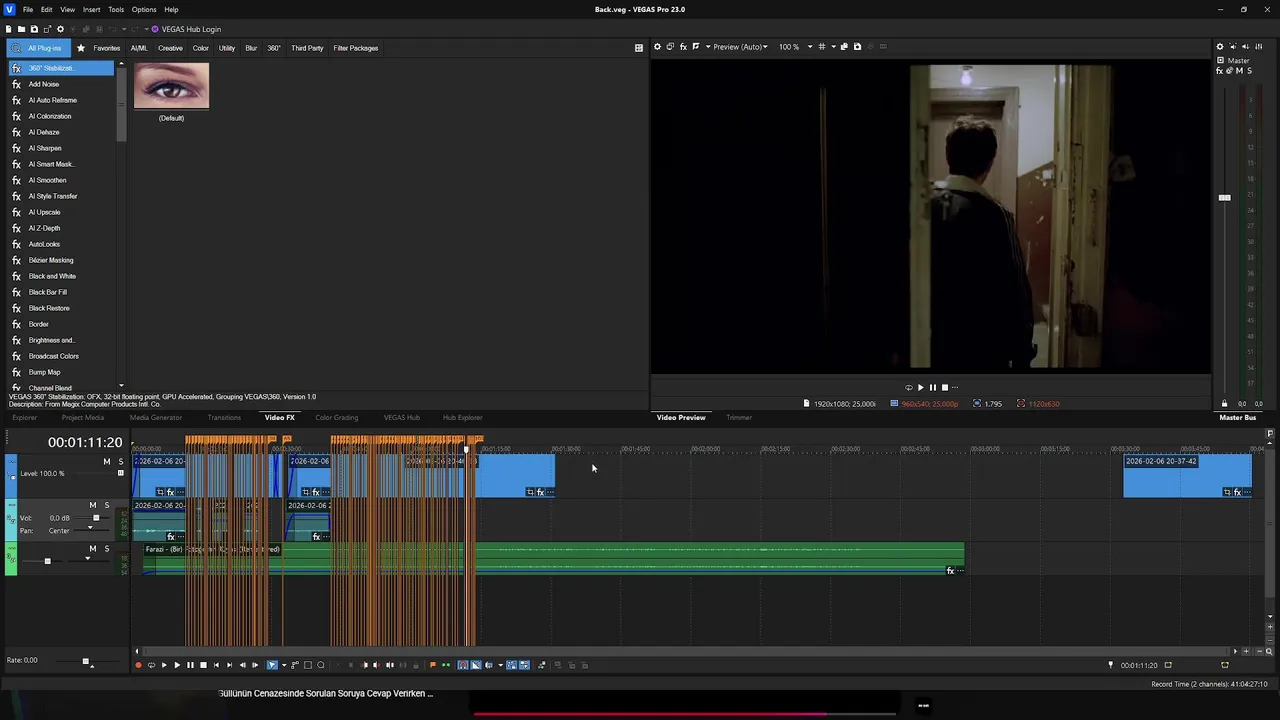The height and width of the screenshot is (720, 1280).
Task: Solo the Farazi music audio track
Action: pos(107,549)
